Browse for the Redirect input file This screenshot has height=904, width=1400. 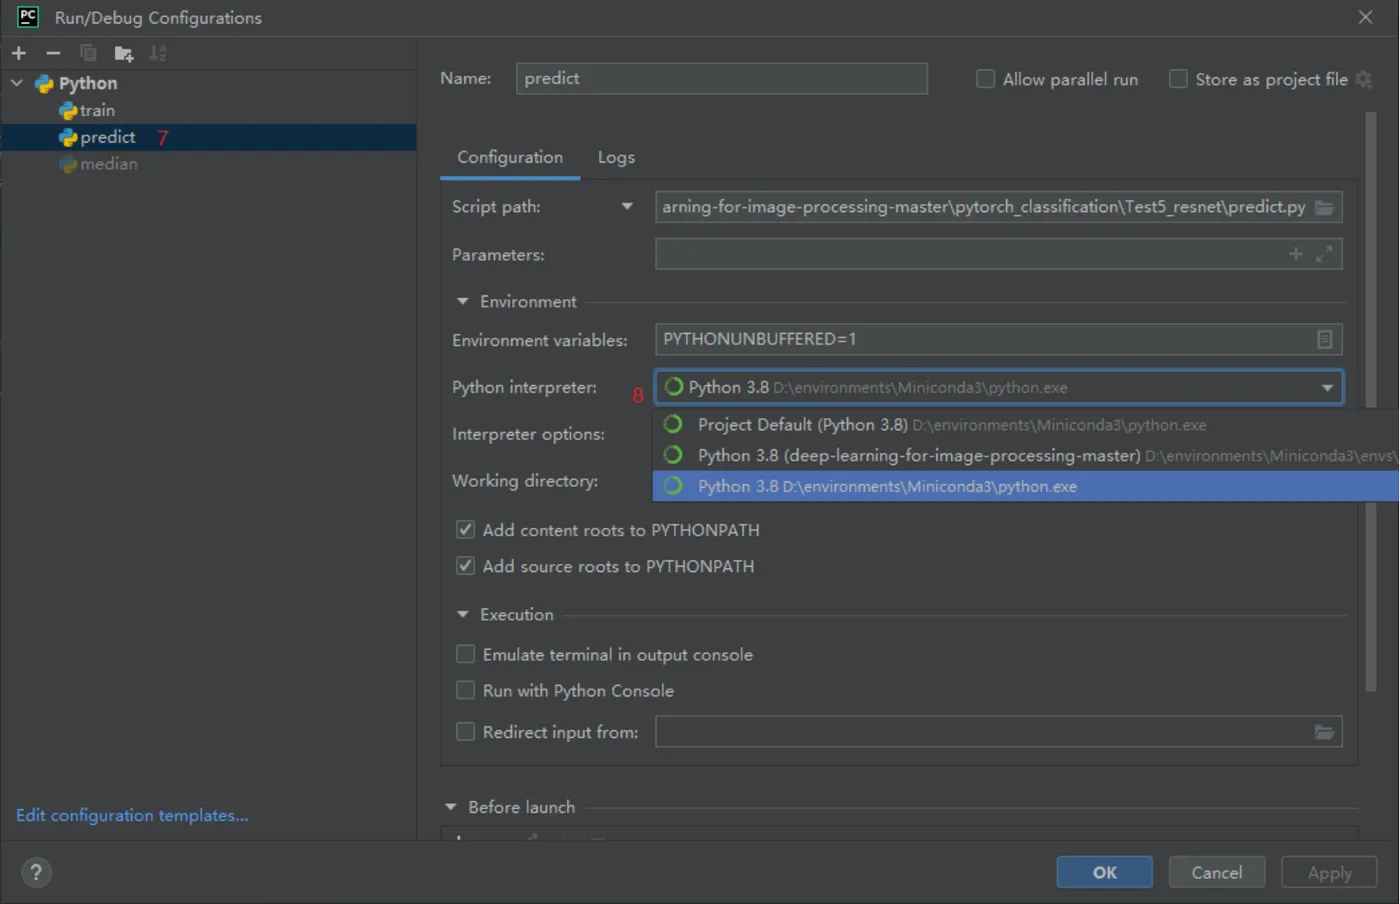(x=1324, y=732)
